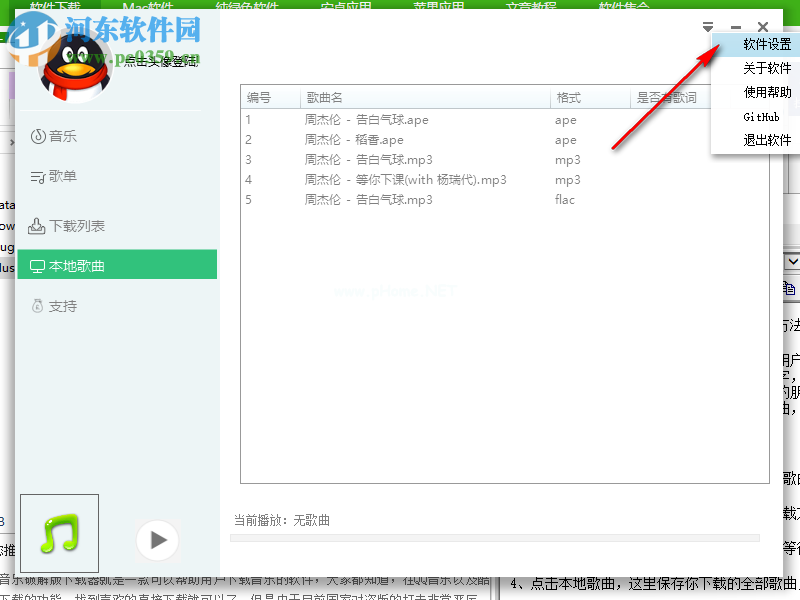The width and height of the screenshot is (800, 600).
Task: Click the playback progress bar at bottom
Action: click(500, 539)
